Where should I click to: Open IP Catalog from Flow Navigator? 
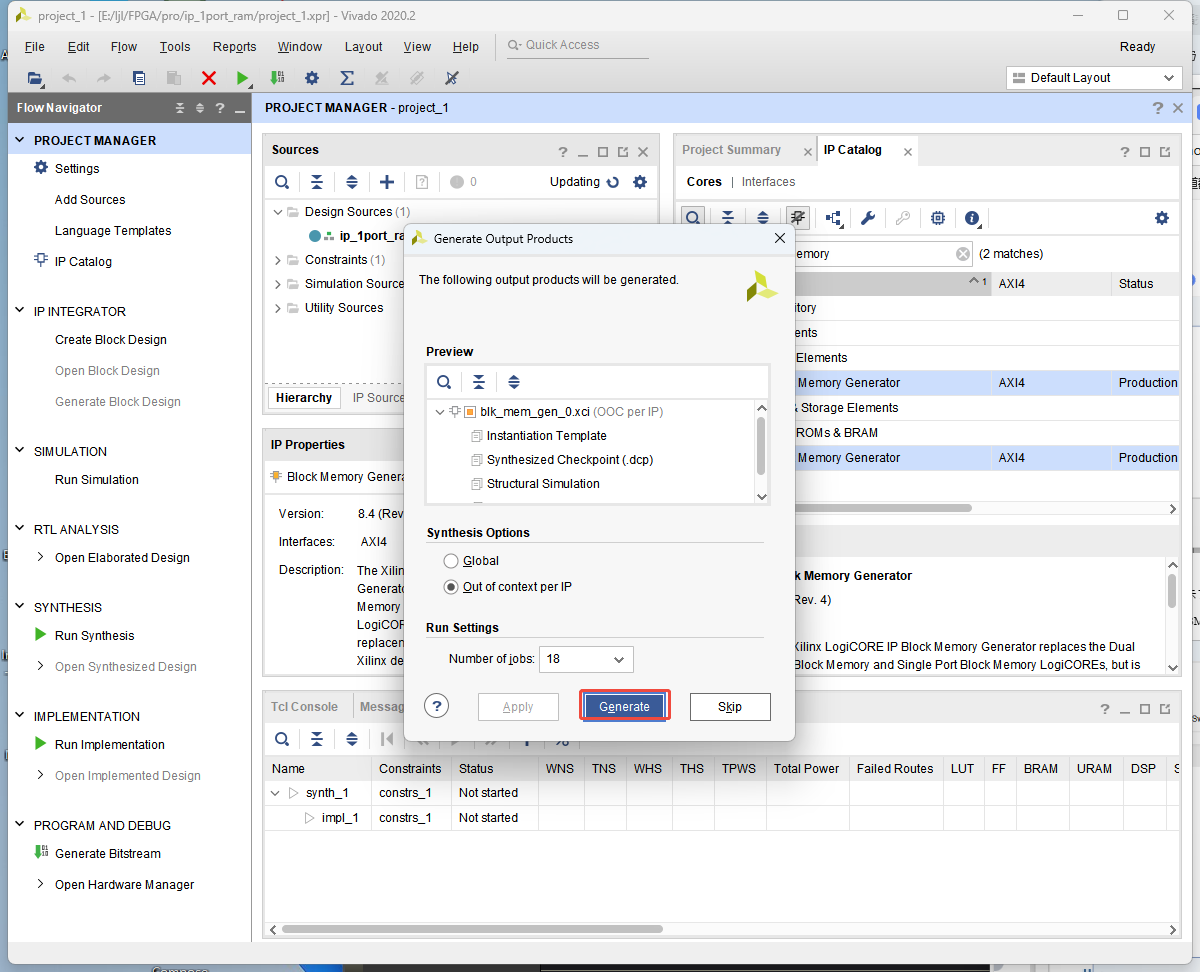[83, 262]
